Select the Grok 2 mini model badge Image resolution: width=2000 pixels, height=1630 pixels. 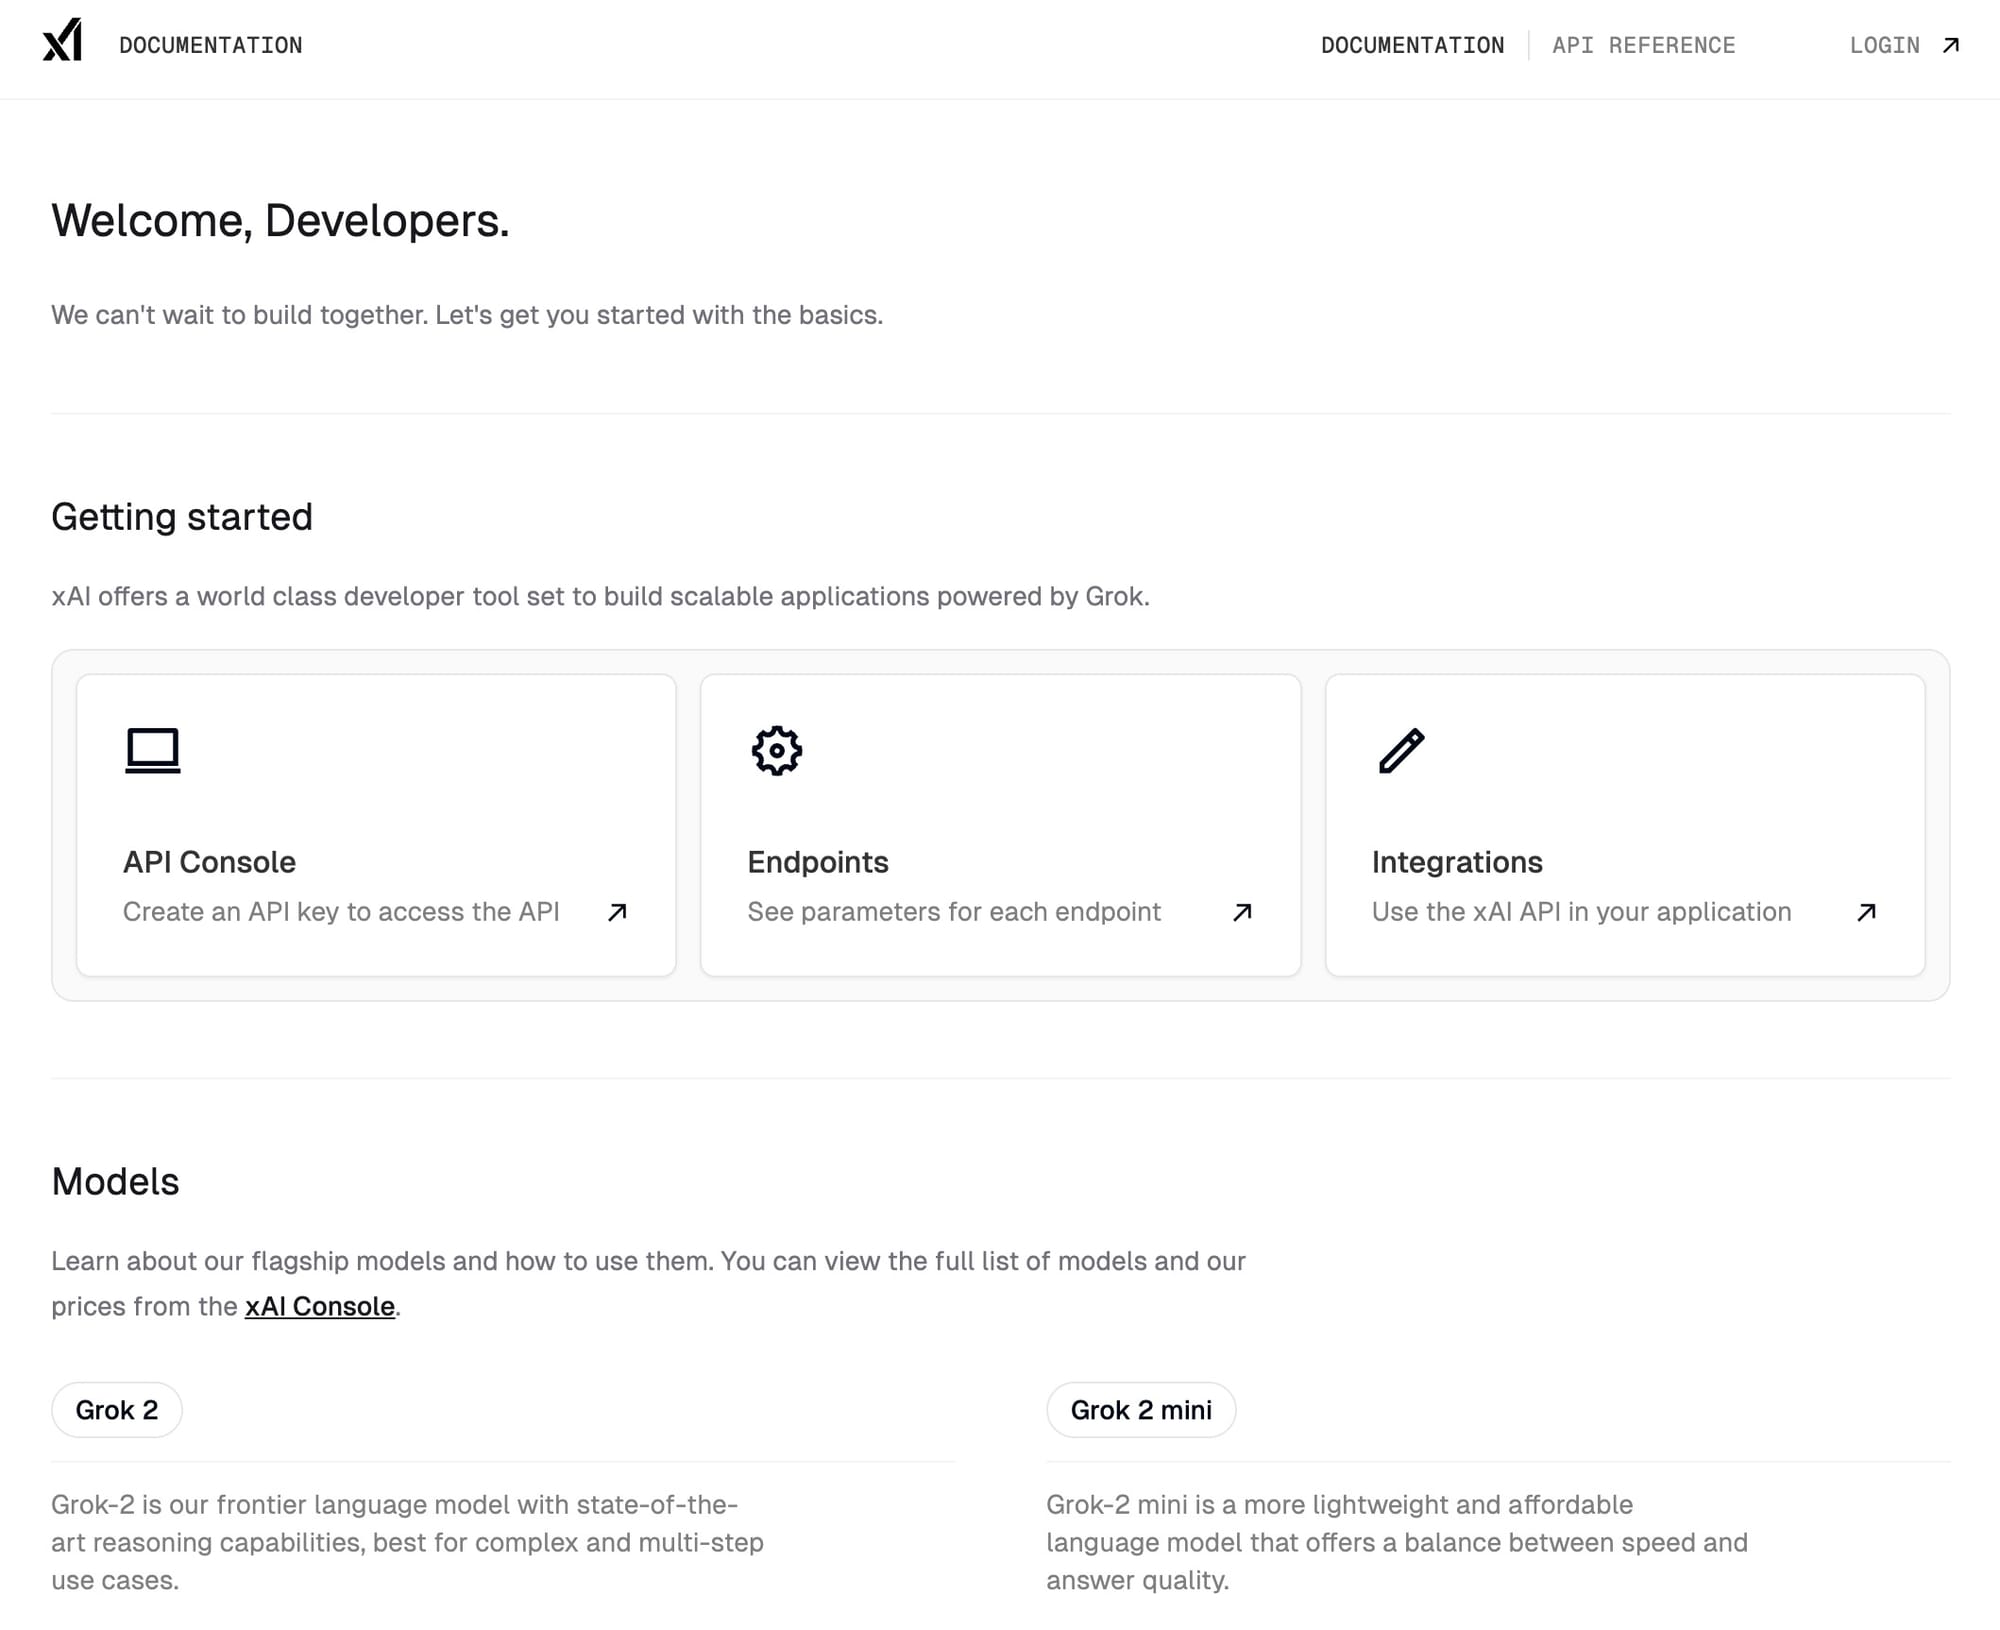coord(1141,1410)
